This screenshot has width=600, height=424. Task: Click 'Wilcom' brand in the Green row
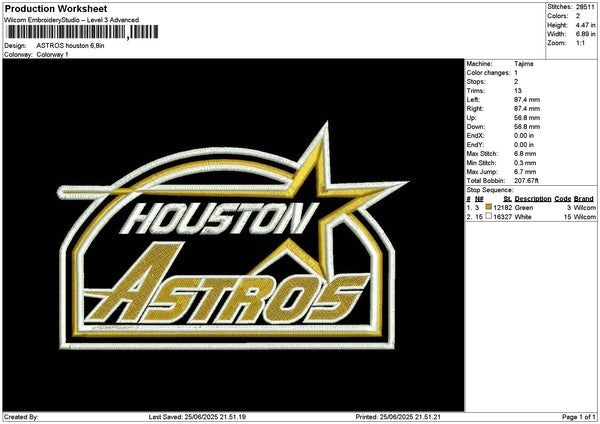click(x=585, y=208)
